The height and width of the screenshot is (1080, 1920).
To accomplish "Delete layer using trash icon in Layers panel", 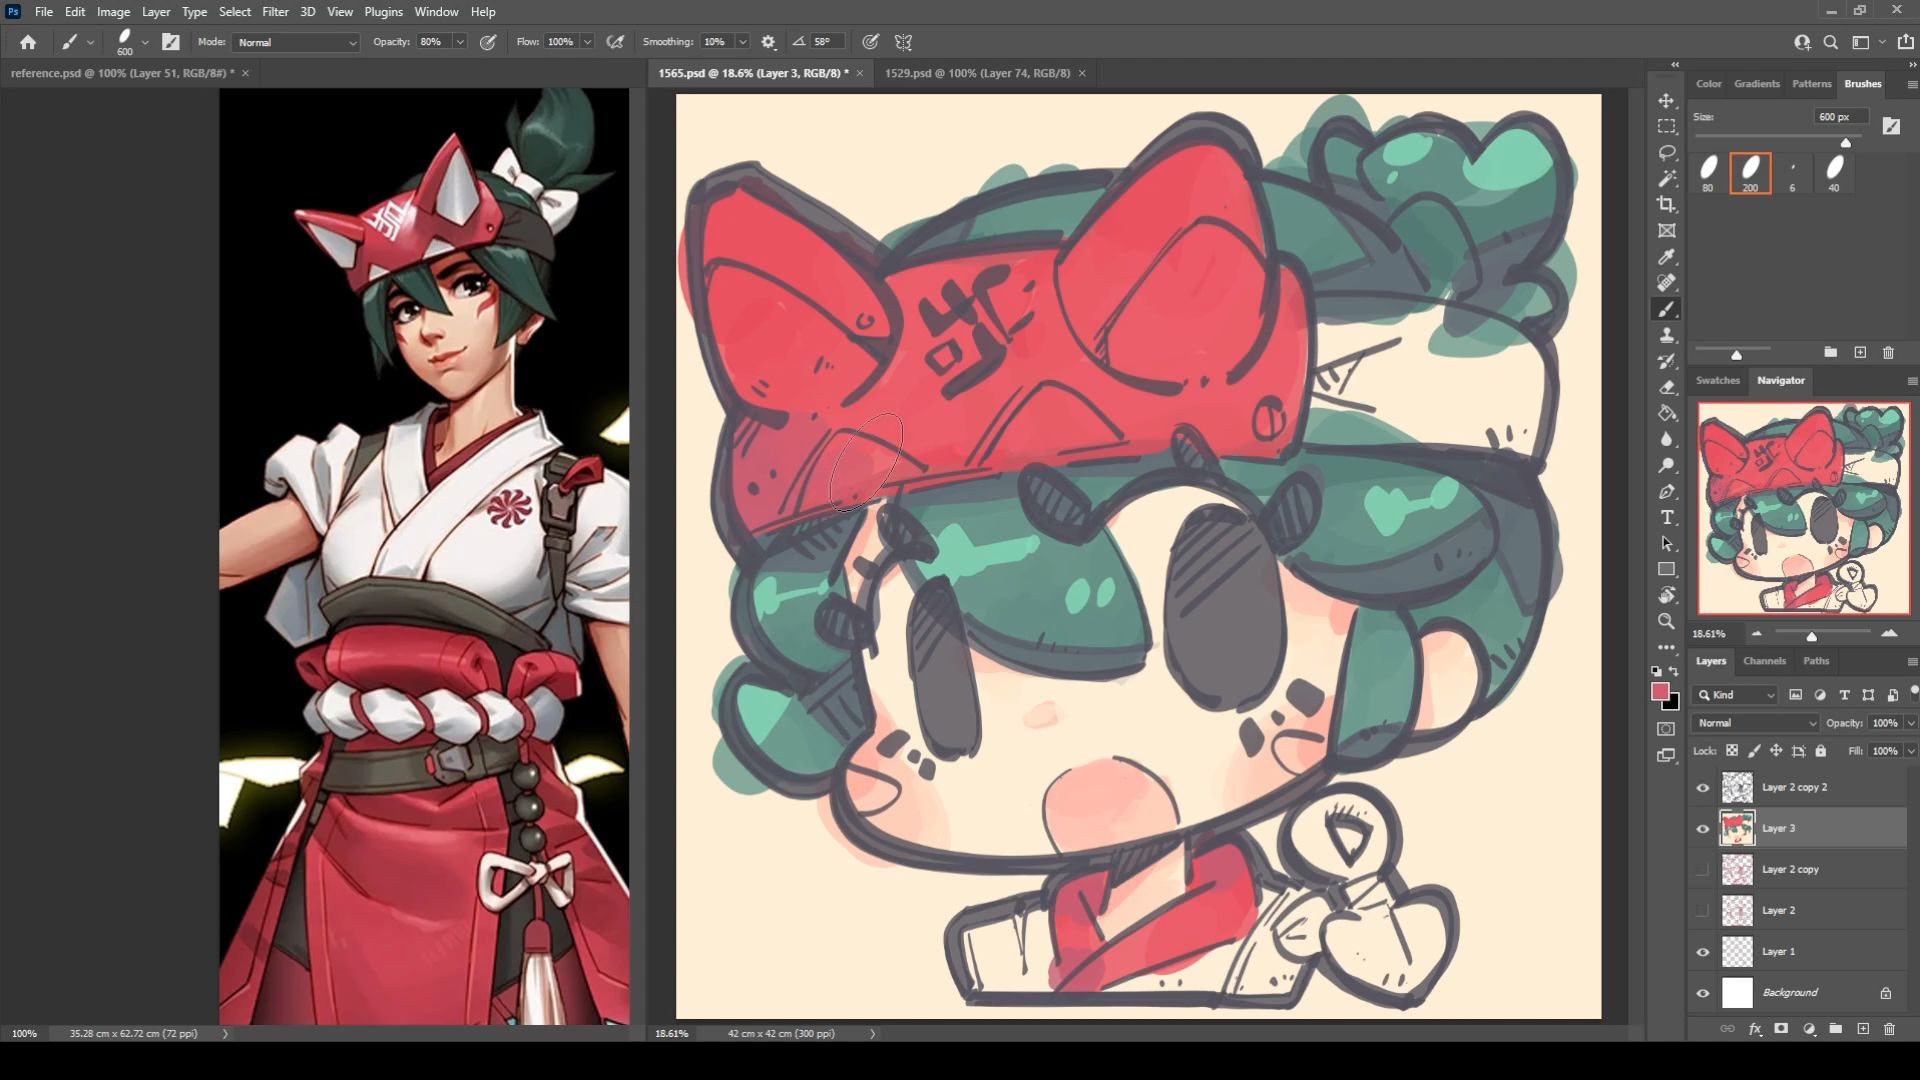I will click(1889, 1028).
